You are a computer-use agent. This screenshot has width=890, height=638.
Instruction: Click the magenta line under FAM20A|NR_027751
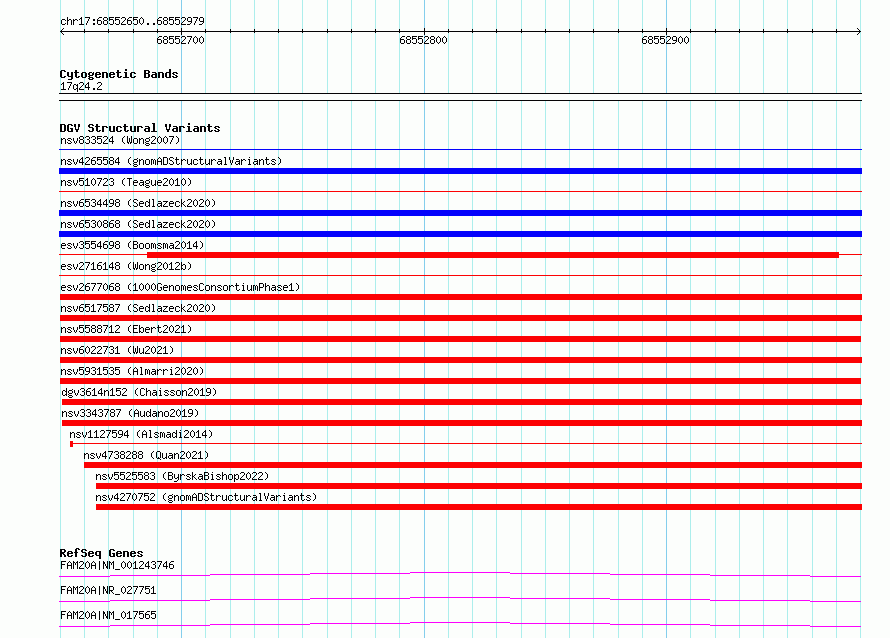pyautogui.click(x=460, y=599)
